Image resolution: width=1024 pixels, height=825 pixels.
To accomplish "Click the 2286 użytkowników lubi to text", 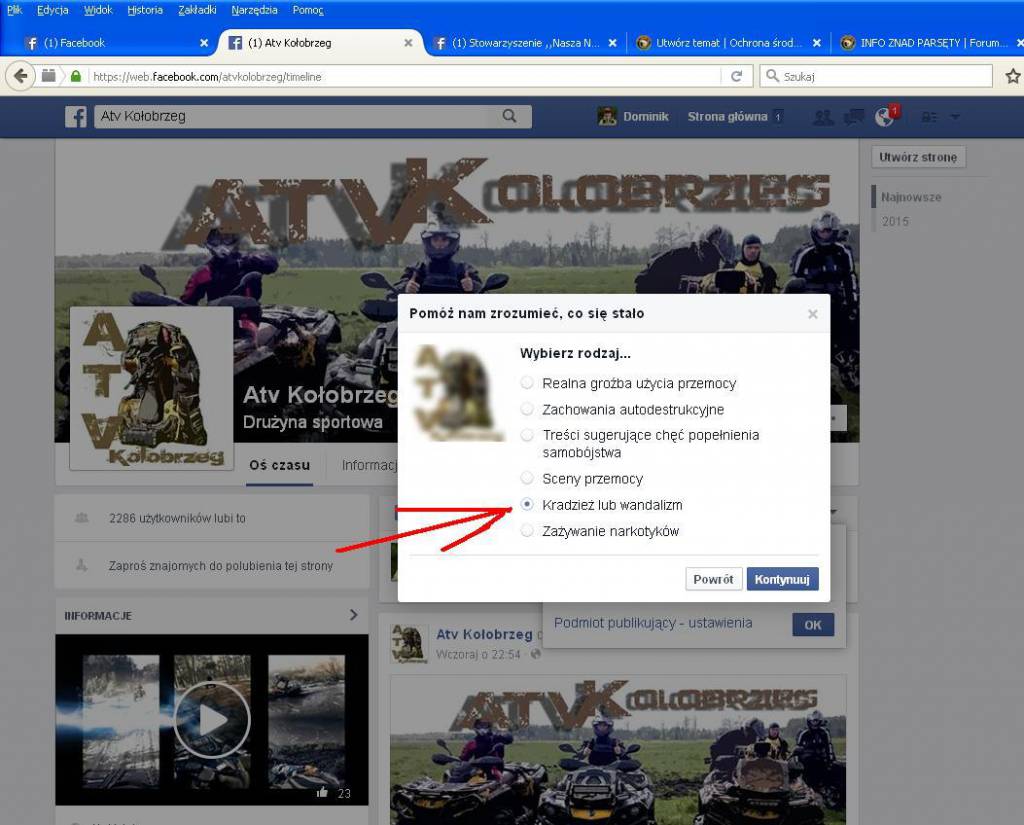I will pyautogui.click(x=178, y=518).
